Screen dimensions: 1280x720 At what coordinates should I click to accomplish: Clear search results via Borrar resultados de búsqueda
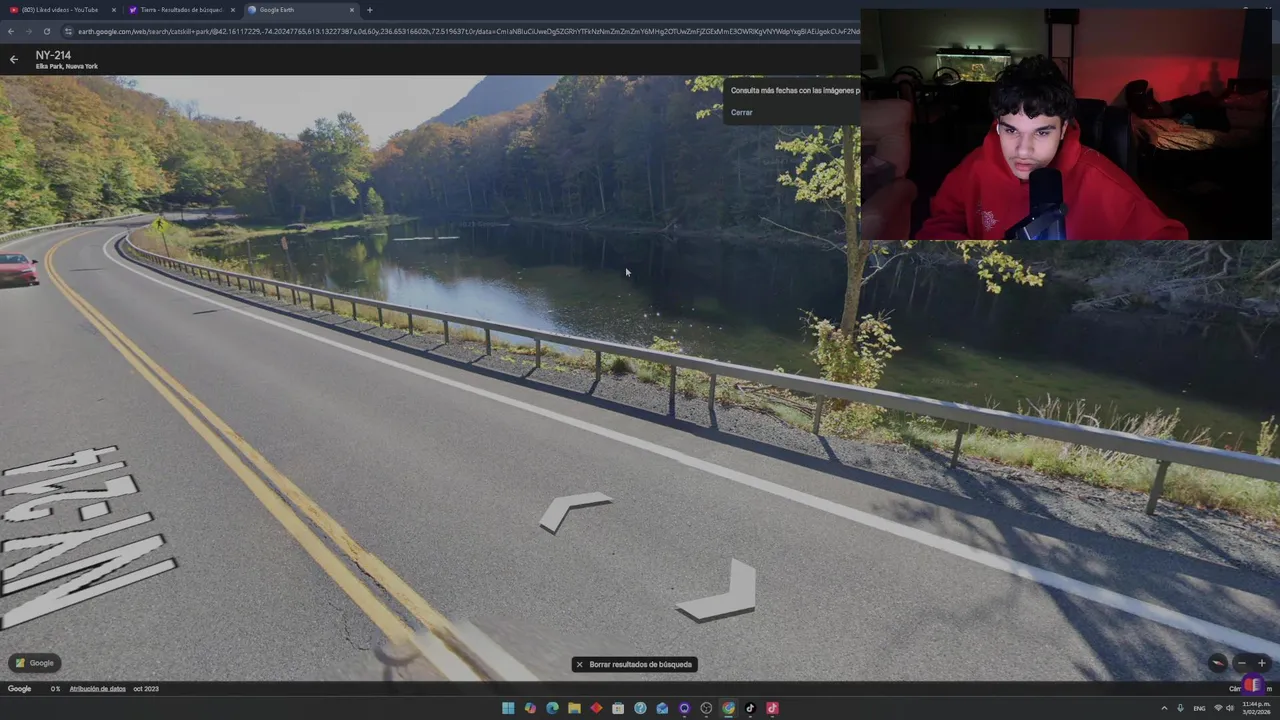[x=634, y=664]
